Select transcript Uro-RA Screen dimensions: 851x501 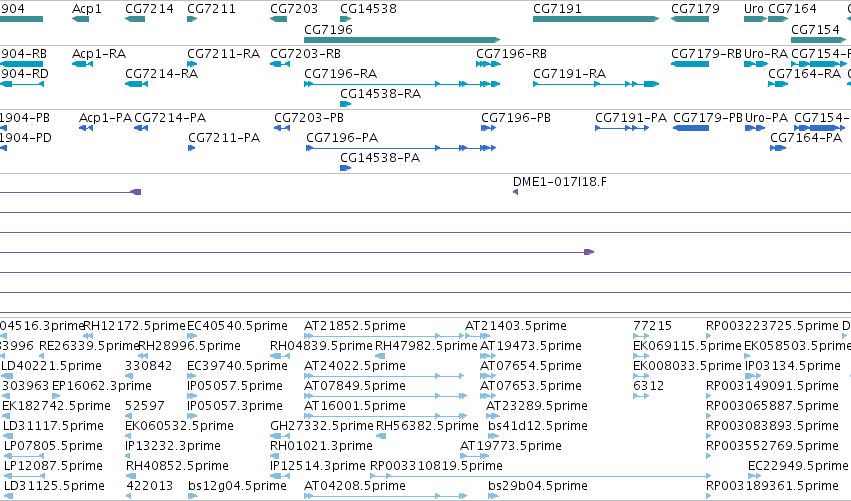(x=766, y=54)
